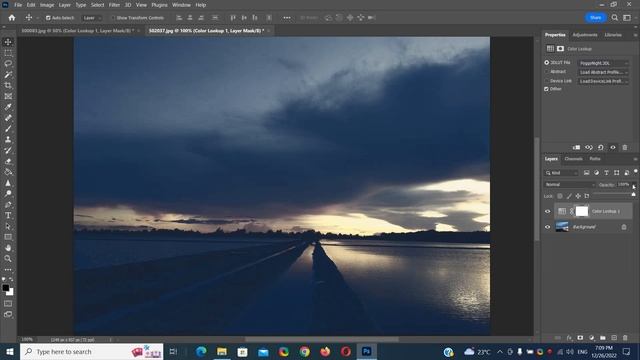
Task: Open the Layers panel options menu
Action: pos(635,159)
